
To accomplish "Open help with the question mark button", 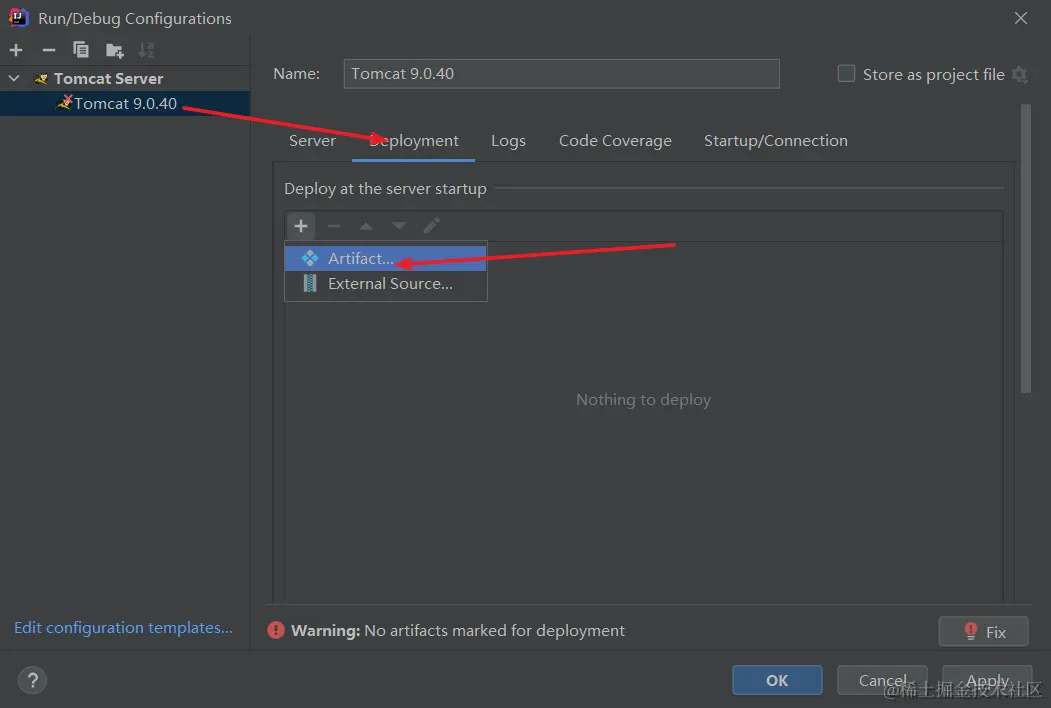I will pyautogui.click(x=32, y=681).
